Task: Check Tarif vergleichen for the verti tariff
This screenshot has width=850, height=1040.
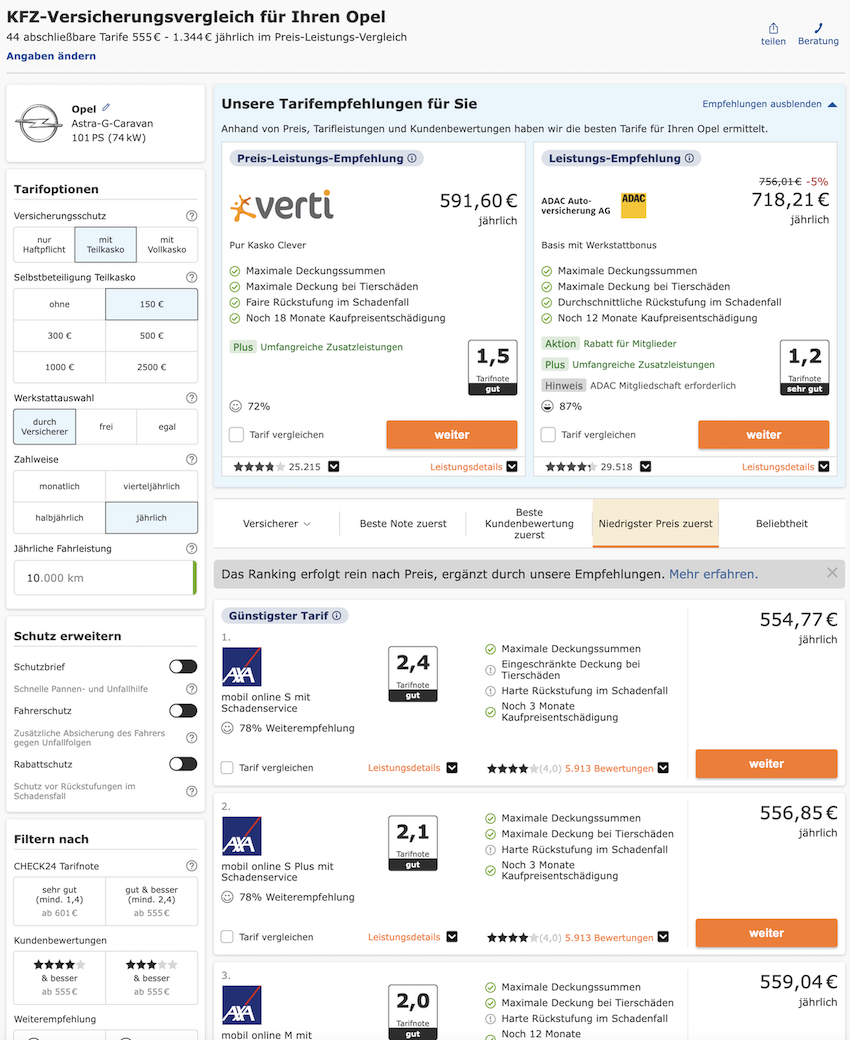Action: (x=236, y=434)
